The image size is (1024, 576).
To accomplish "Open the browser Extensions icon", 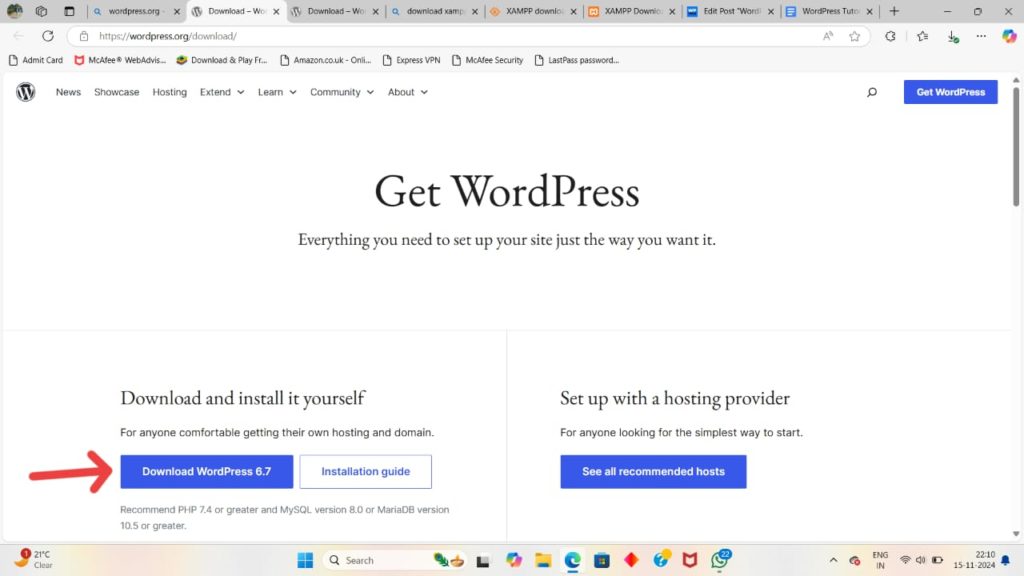I will (x=890, y=37).
